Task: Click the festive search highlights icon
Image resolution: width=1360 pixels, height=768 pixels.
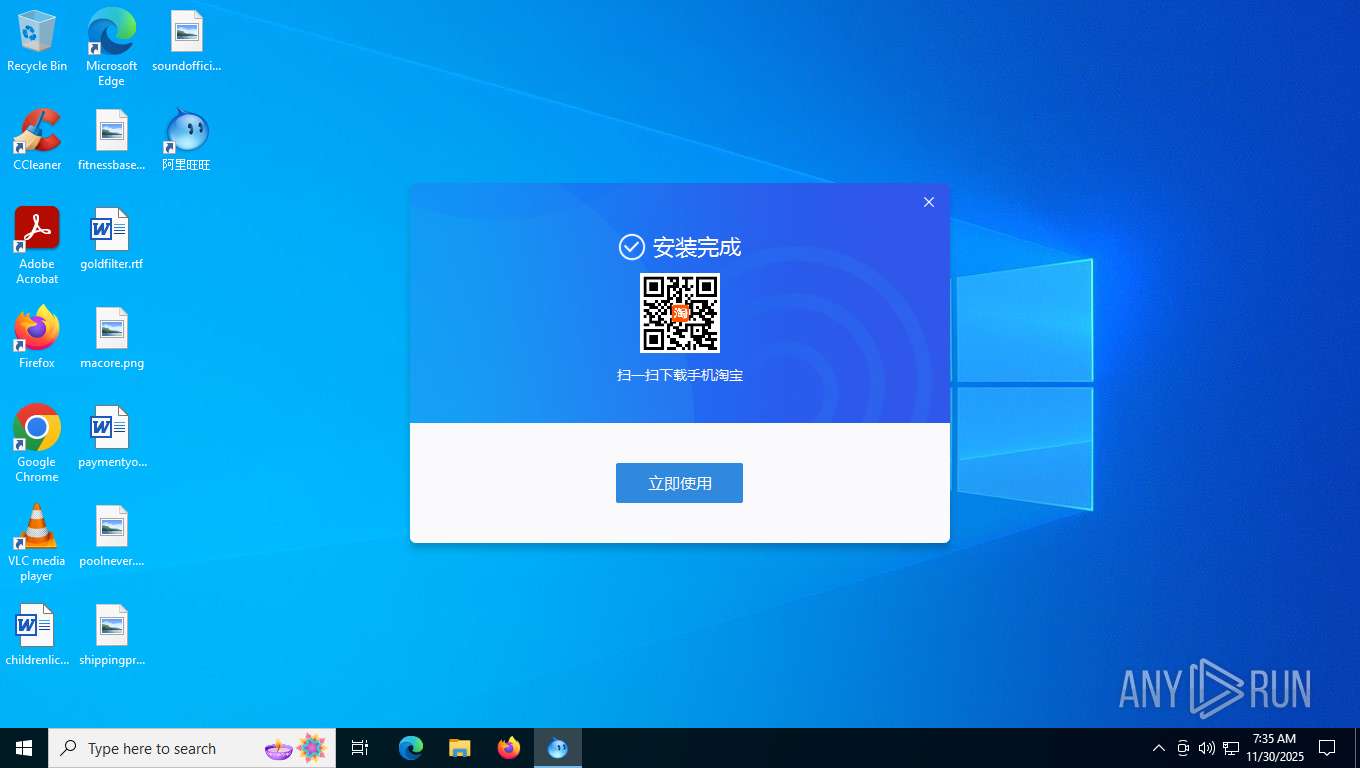Action: 296,748
